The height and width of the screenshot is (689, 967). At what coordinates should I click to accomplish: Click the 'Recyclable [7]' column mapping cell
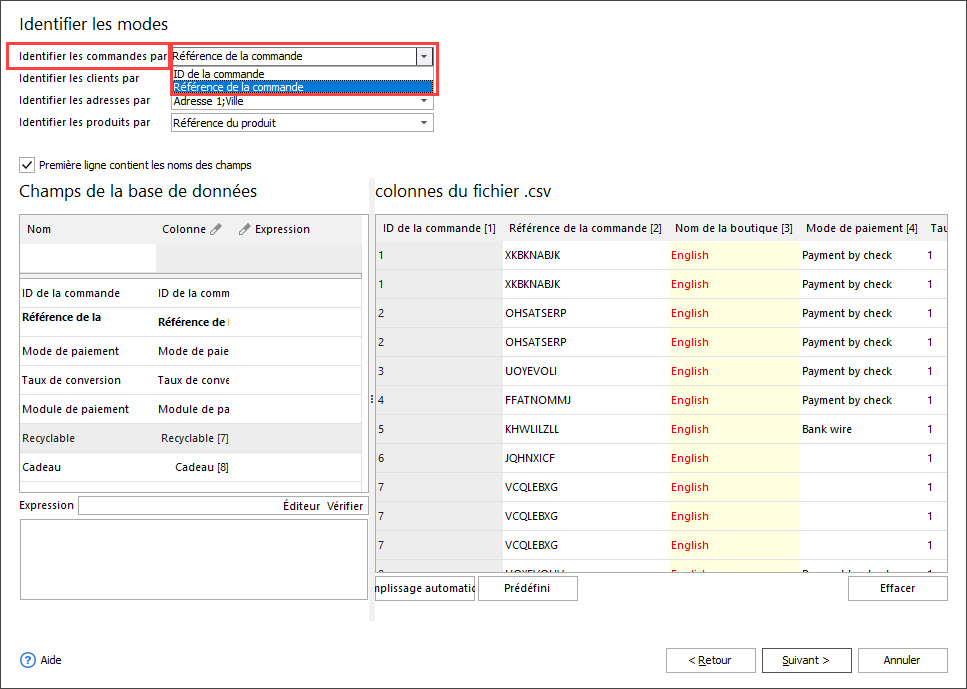(194, 438)
